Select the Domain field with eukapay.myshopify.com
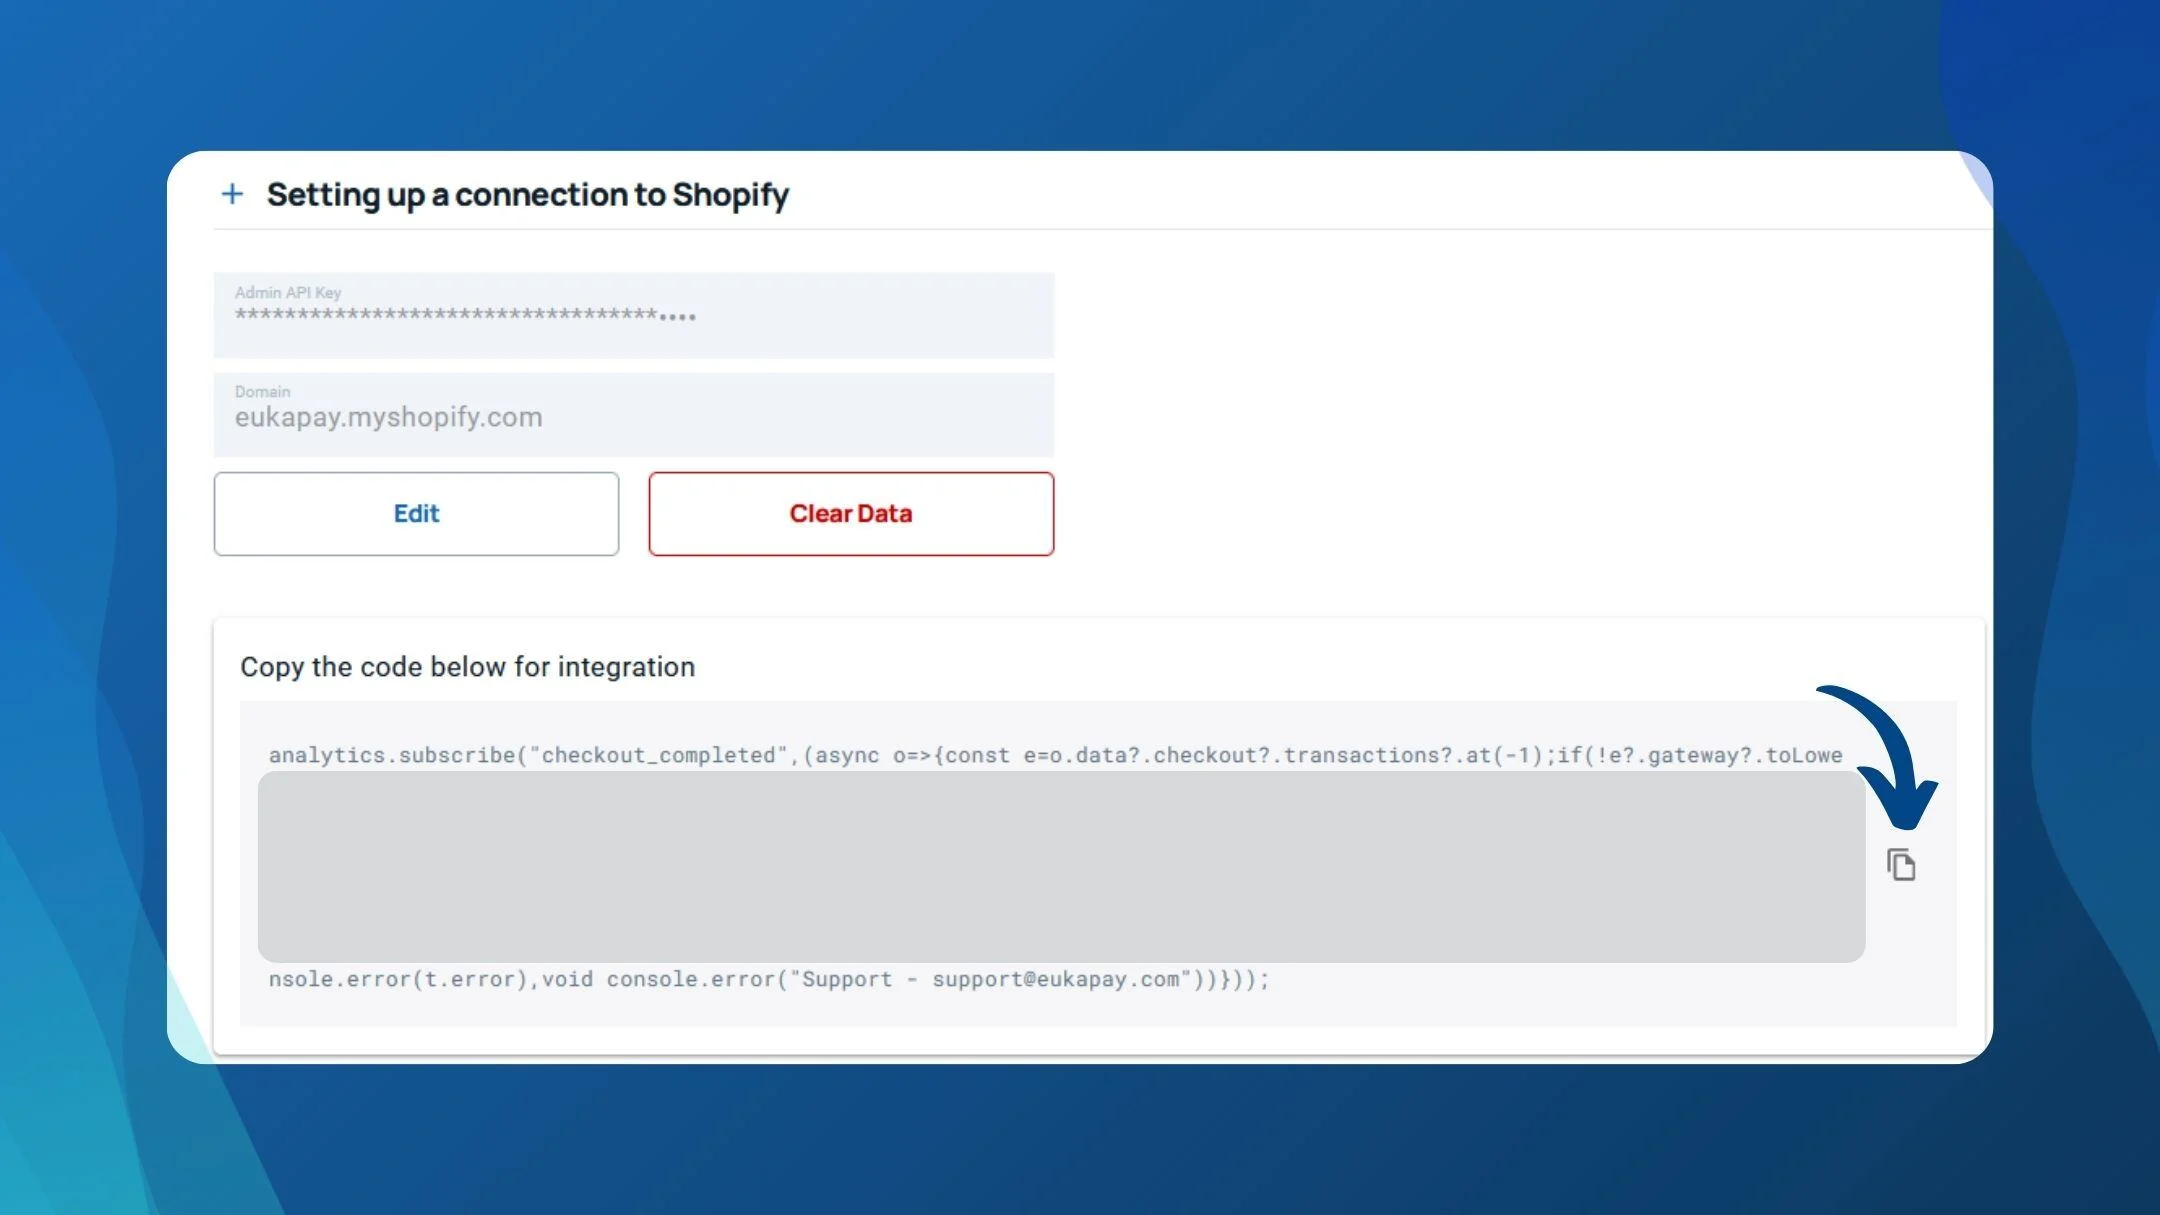 tap(634, 415)
